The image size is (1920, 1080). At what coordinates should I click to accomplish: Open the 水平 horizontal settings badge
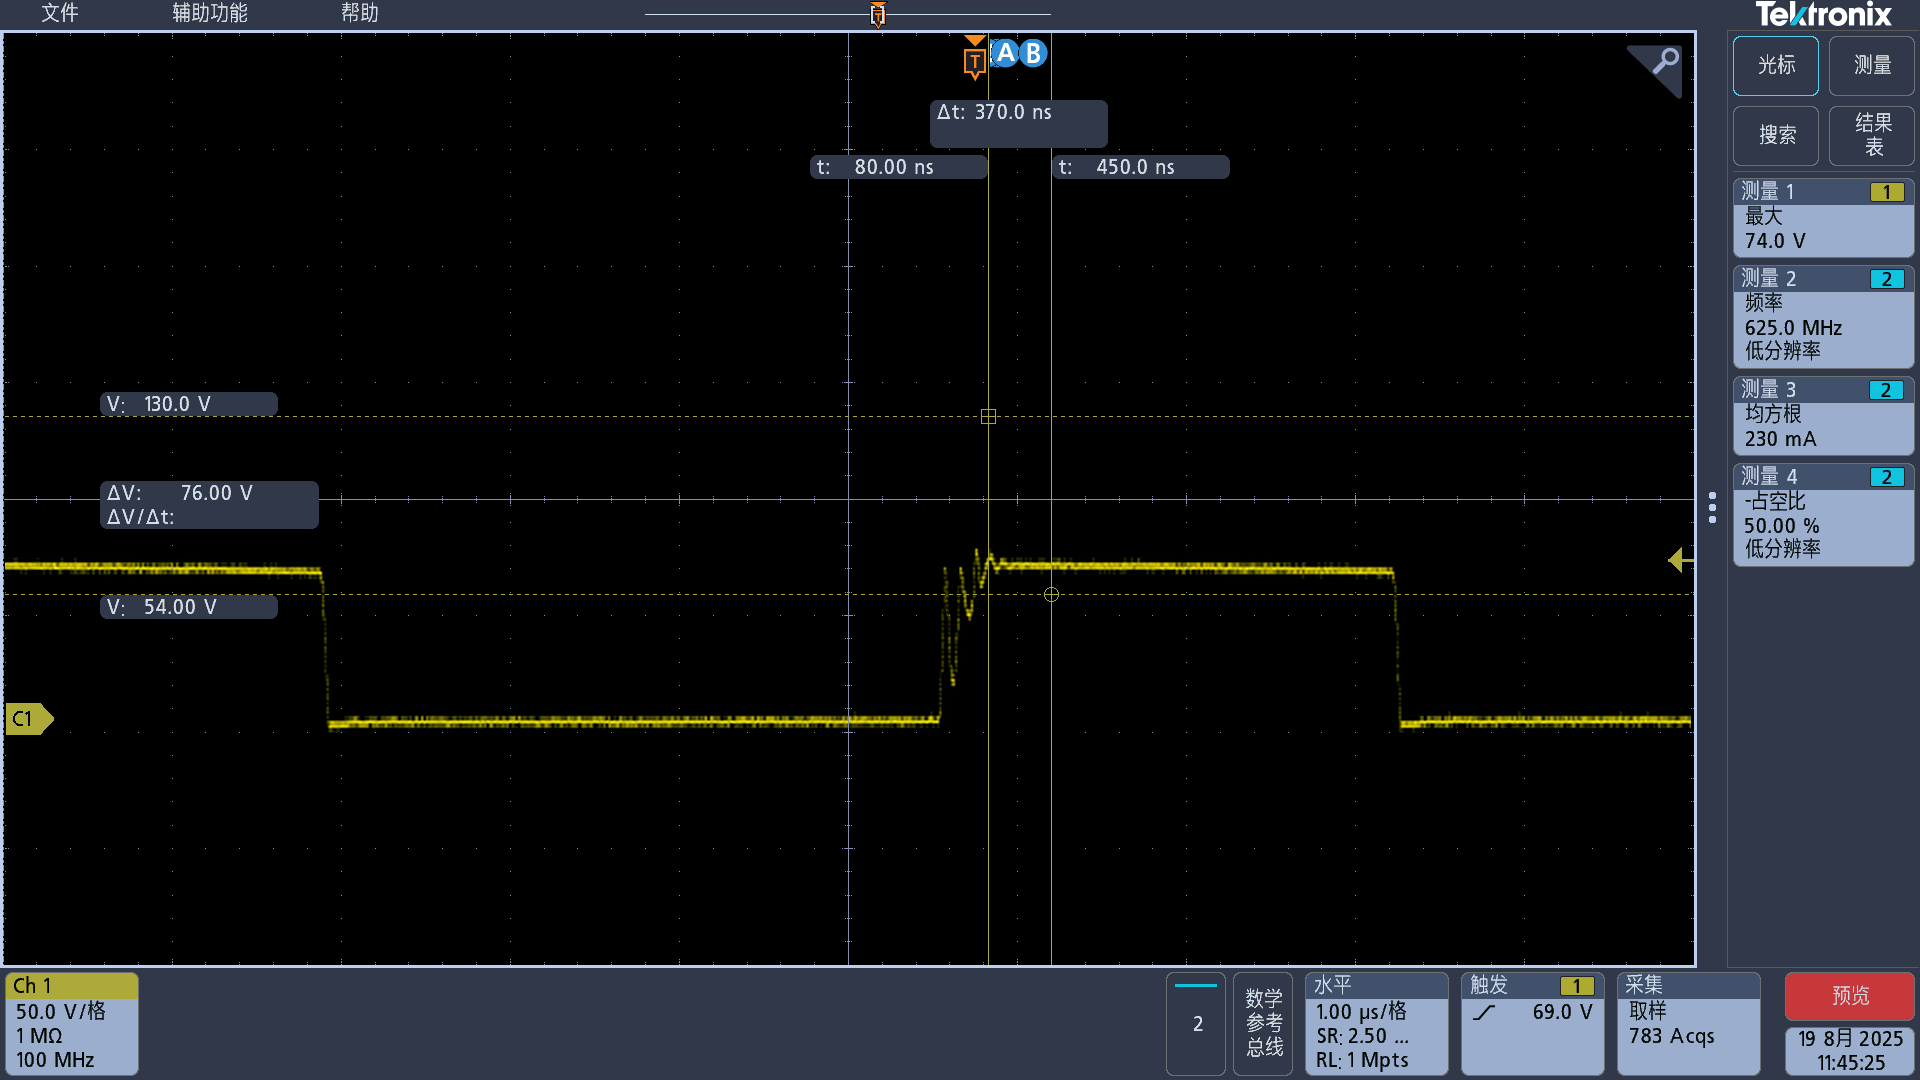(x=1376, y=1023)
